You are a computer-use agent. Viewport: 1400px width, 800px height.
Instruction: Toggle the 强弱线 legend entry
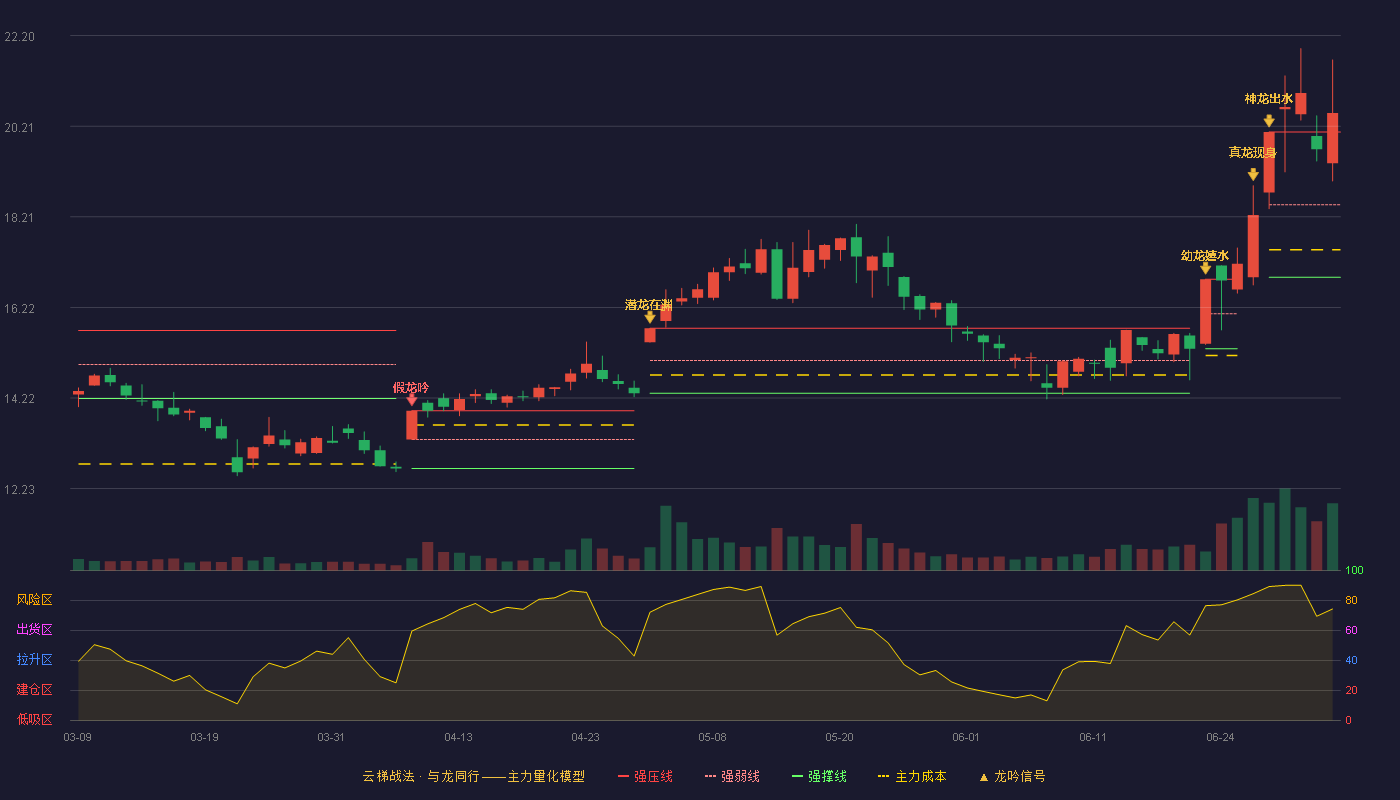click(732, 777)
